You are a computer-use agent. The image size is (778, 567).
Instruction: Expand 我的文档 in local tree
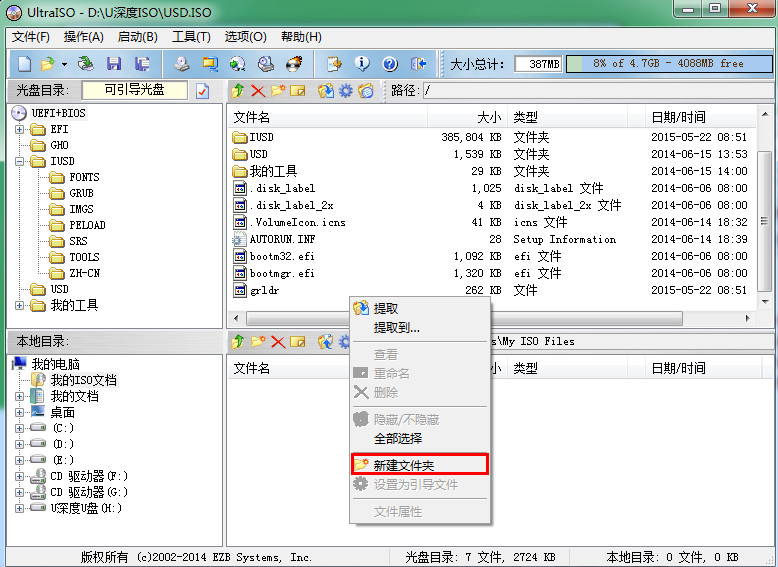click(19, 396)
